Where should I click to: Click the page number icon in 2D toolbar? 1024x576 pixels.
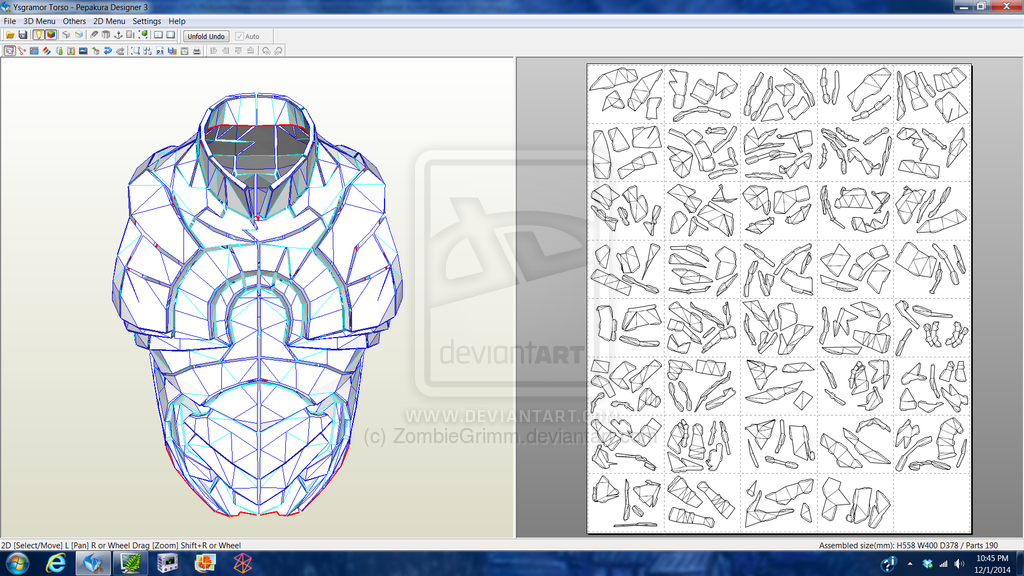coord(160,50)
